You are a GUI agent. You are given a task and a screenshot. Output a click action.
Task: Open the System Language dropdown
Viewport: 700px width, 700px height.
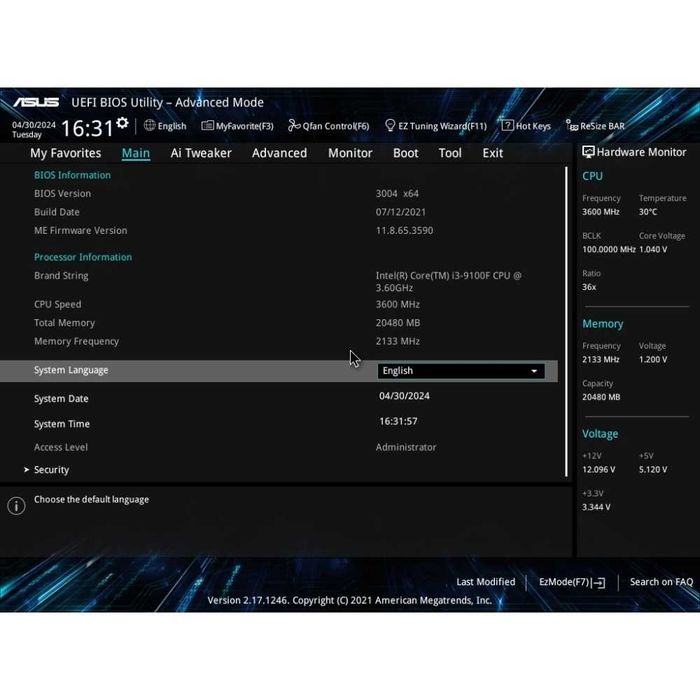pyautogui.click(x=461, y=371)
